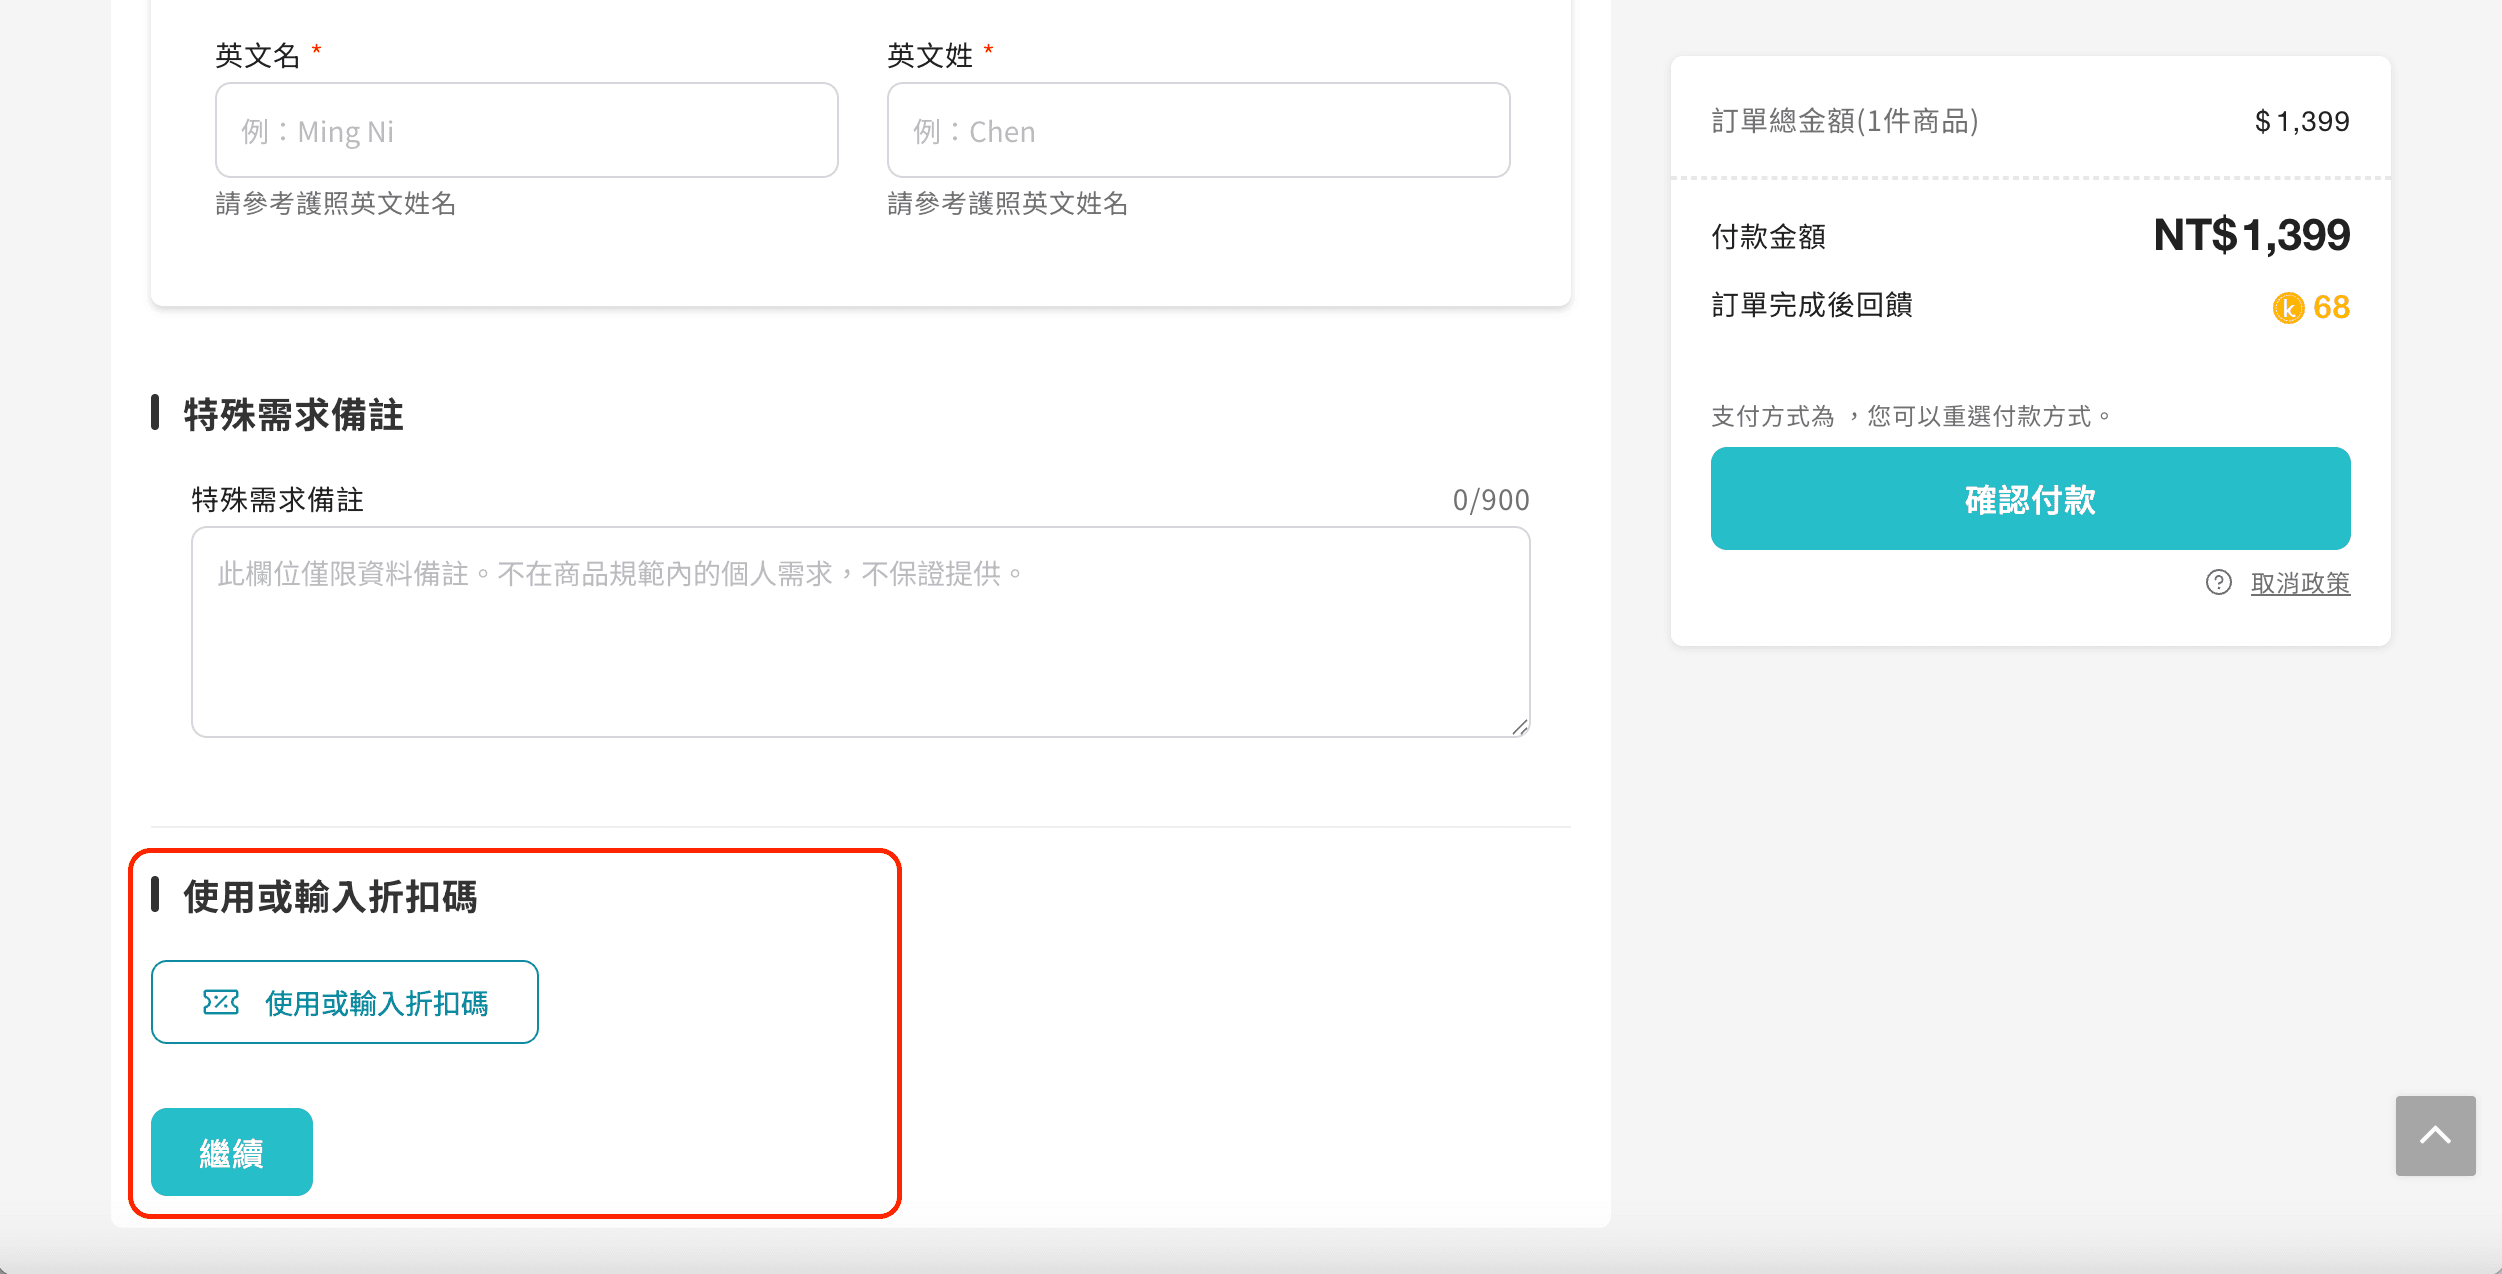Click the 使用或輸入折扣碼 button

345,1002
